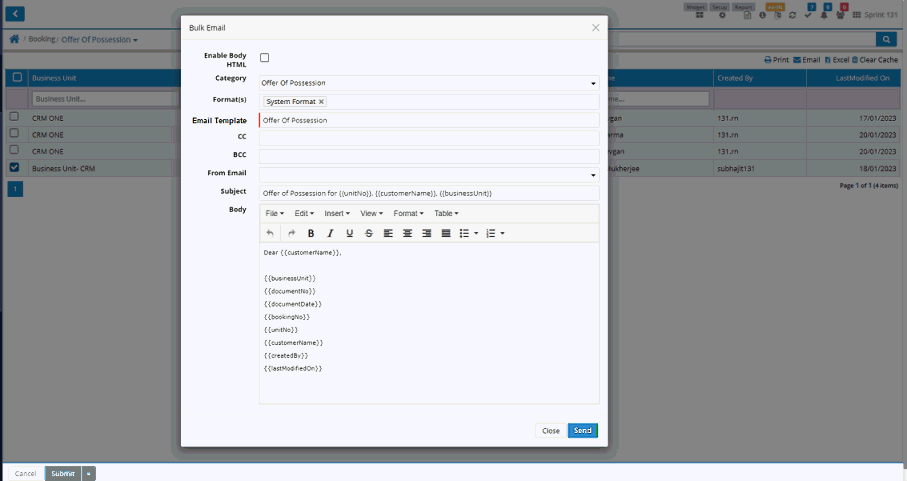Remove the System Format tag

point(321,102)
